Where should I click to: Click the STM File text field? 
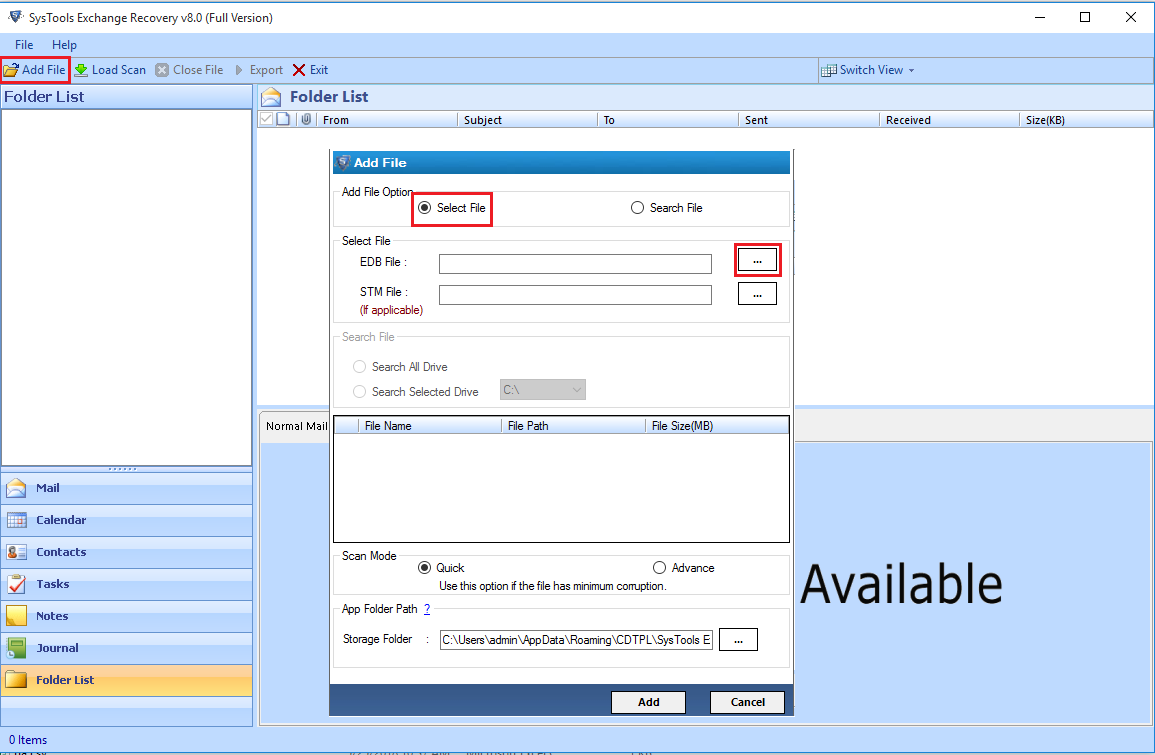tap(575, 295)
